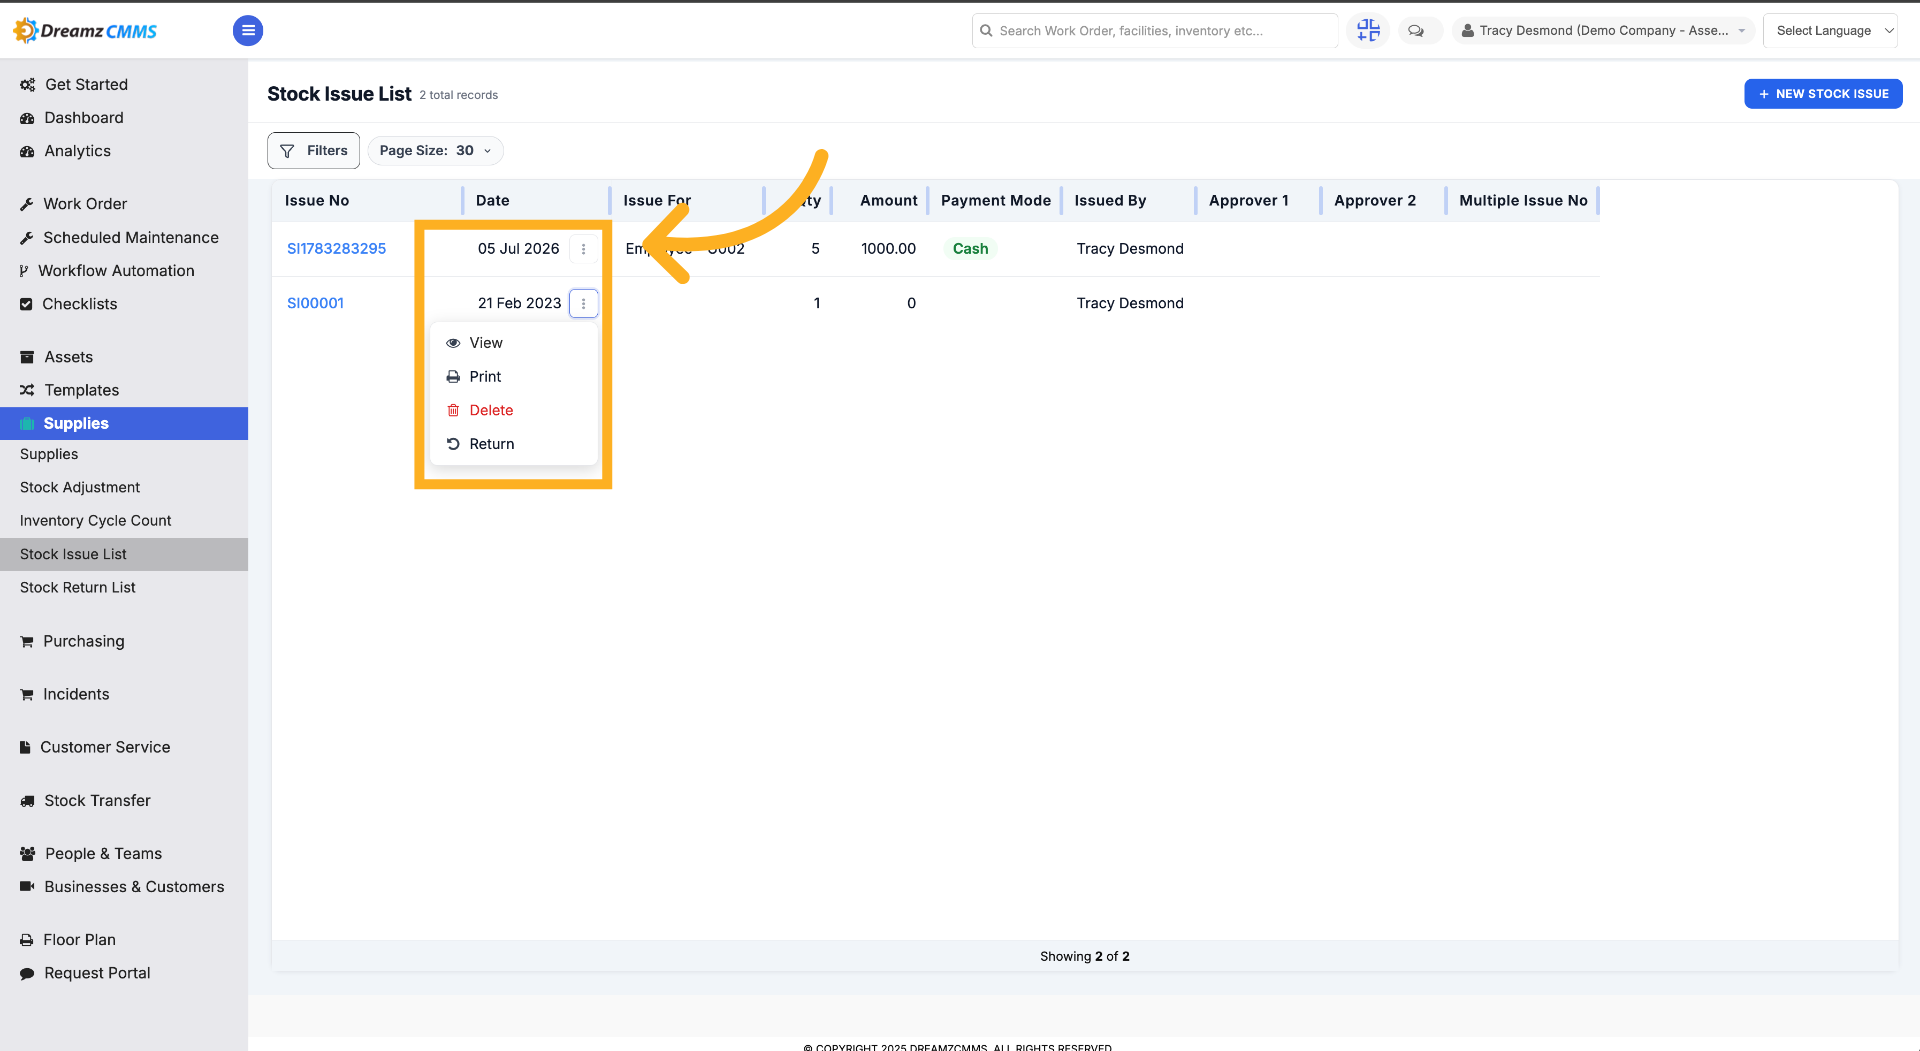Click three-dot menu for 21 Feb 2023 row
The height and width of the screenshot is (1051, 1920).
tap(584, 303)
